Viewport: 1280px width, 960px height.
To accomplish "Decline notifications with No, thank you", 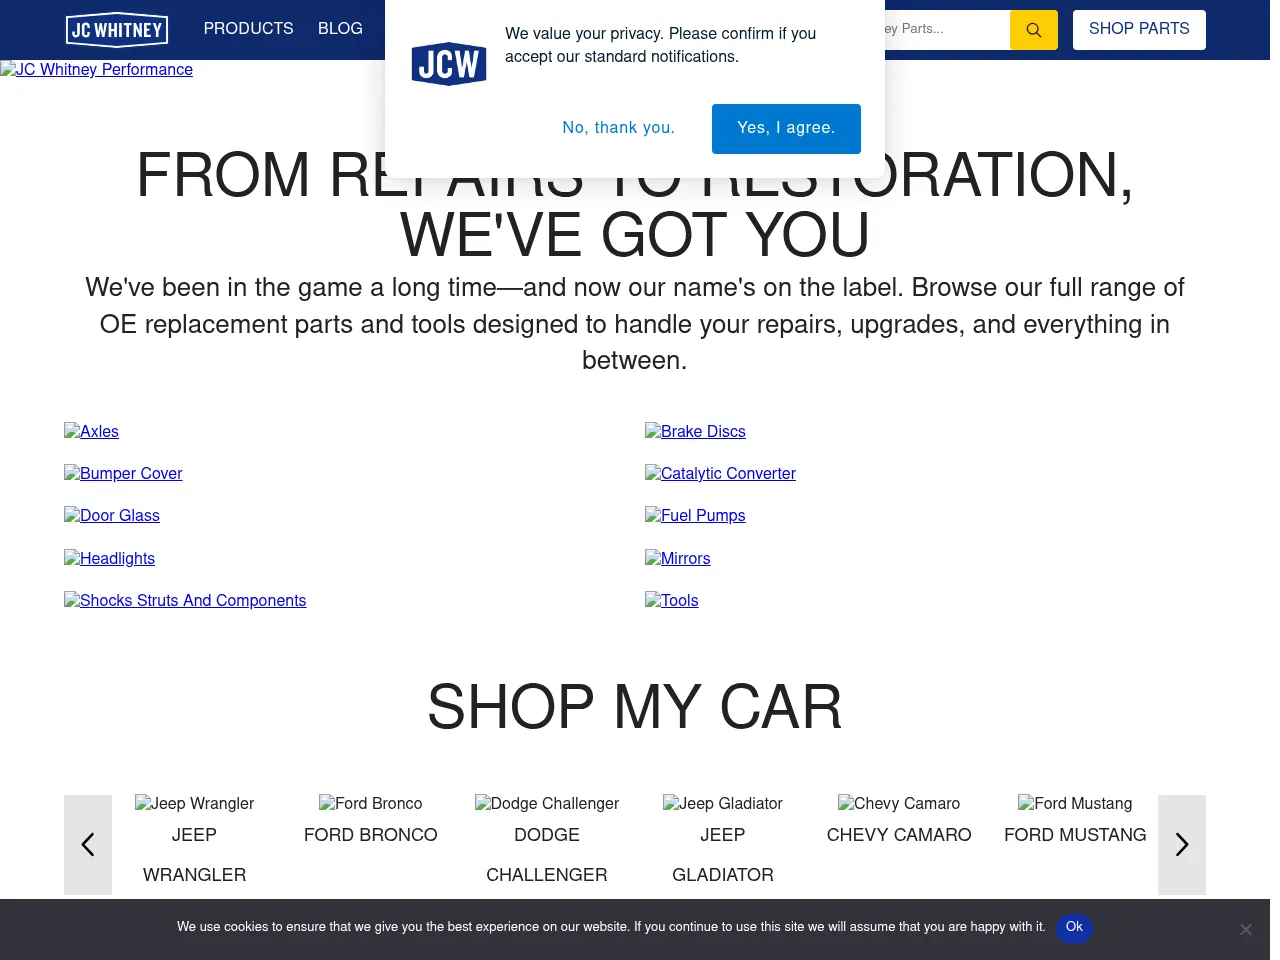I will point(618,128).
